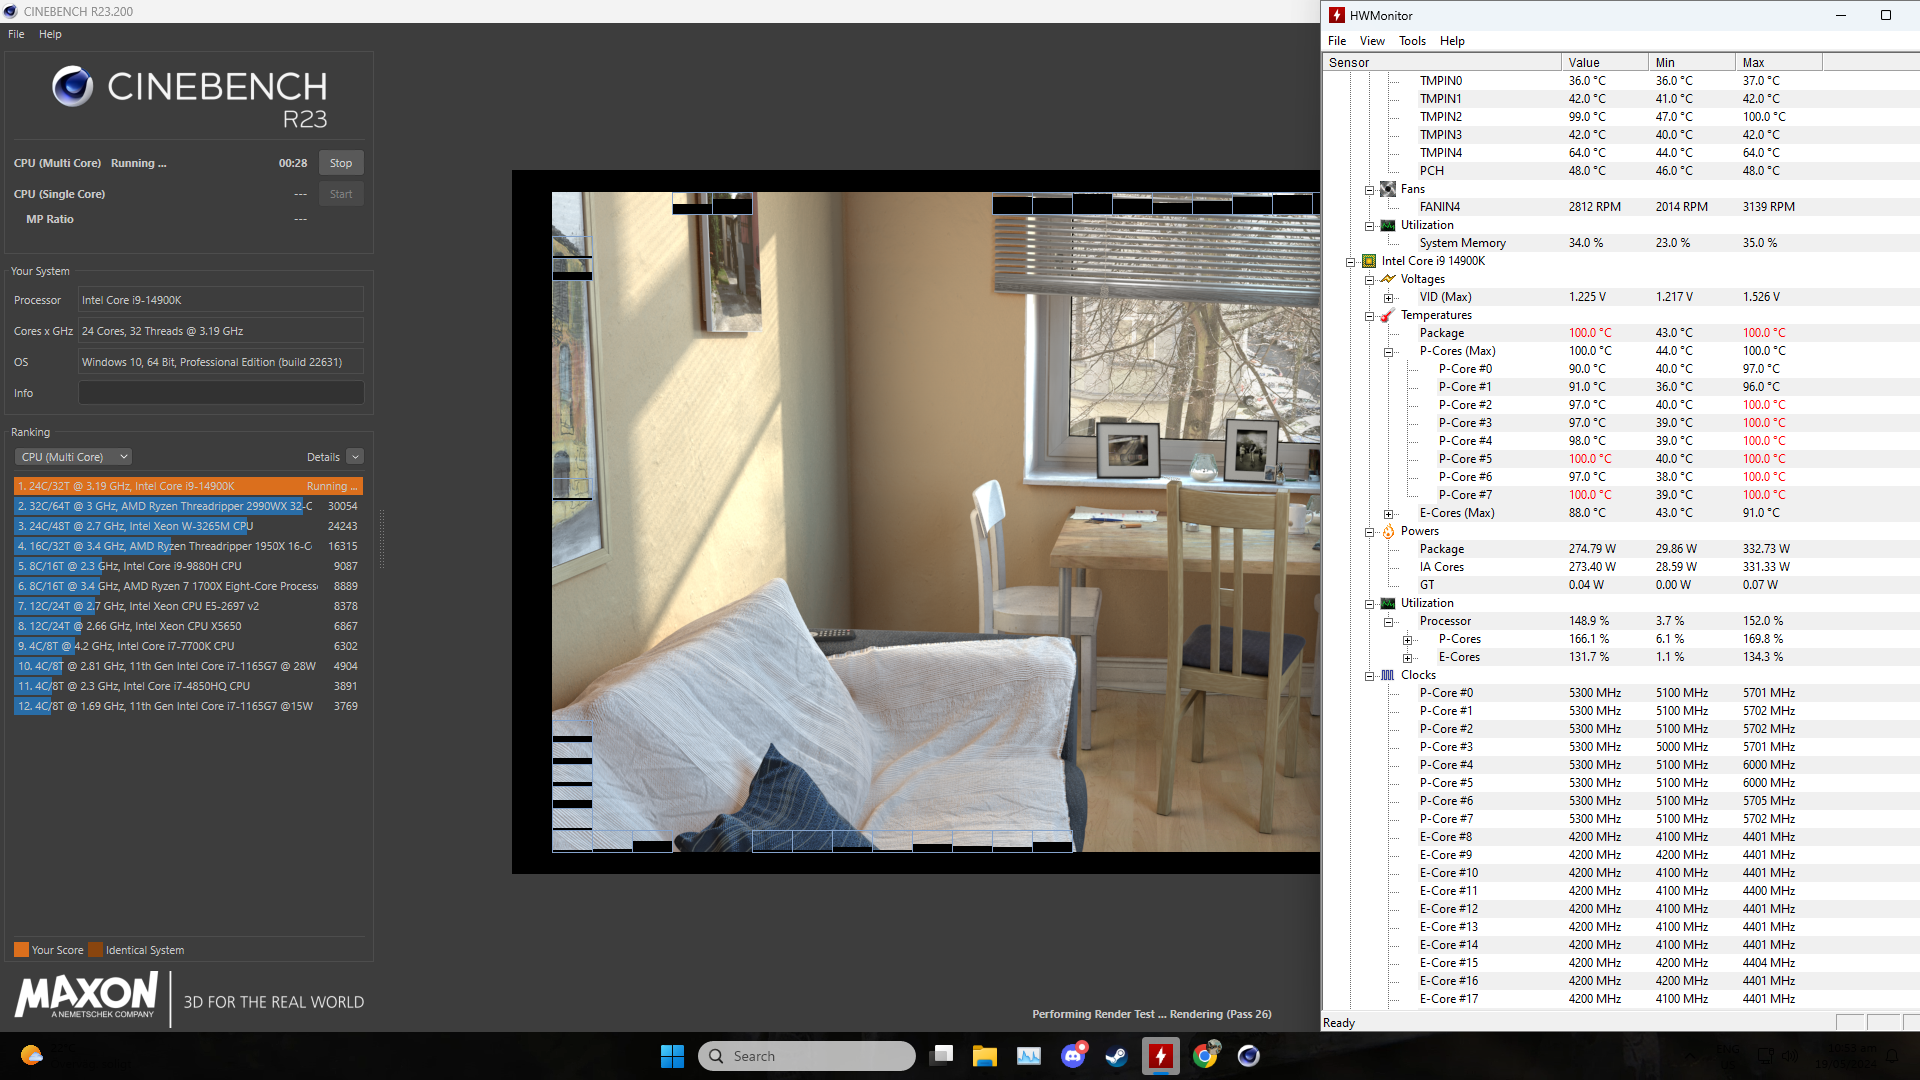
Task: Click the Utilization graph icon above the Processor row
Action: 1388,603
